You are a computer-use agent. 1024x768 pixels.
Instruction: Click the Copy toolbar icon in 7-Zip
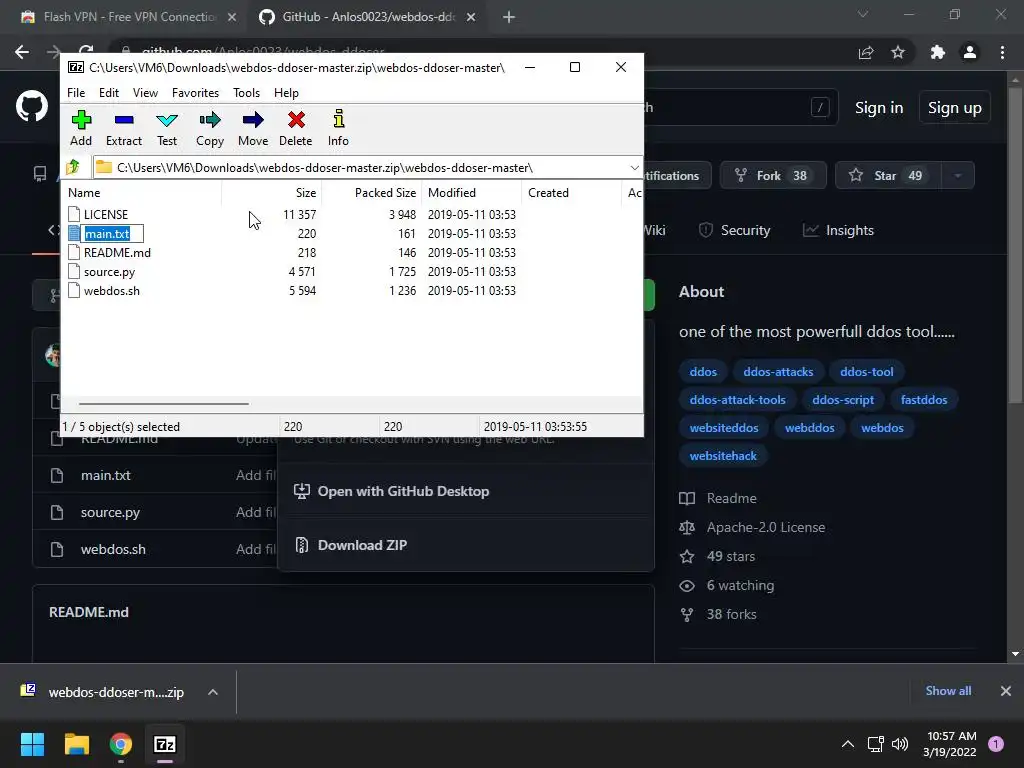210,128
